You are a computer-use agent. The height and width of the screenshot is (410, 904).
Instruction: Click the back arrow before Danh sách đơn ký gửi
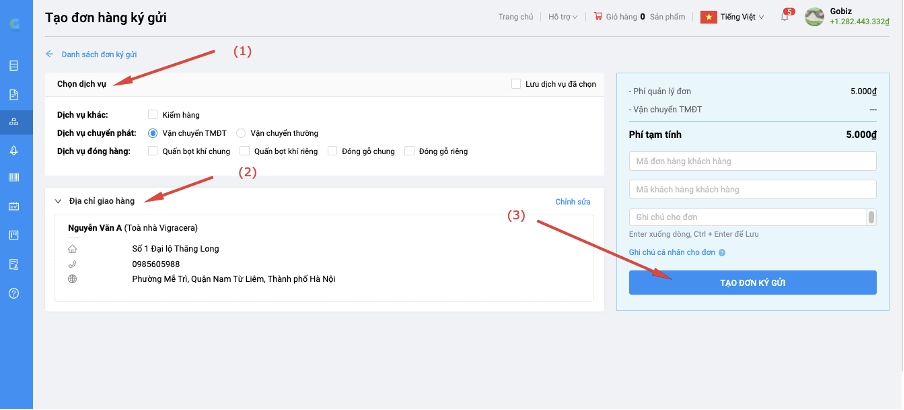pos(50,54)
